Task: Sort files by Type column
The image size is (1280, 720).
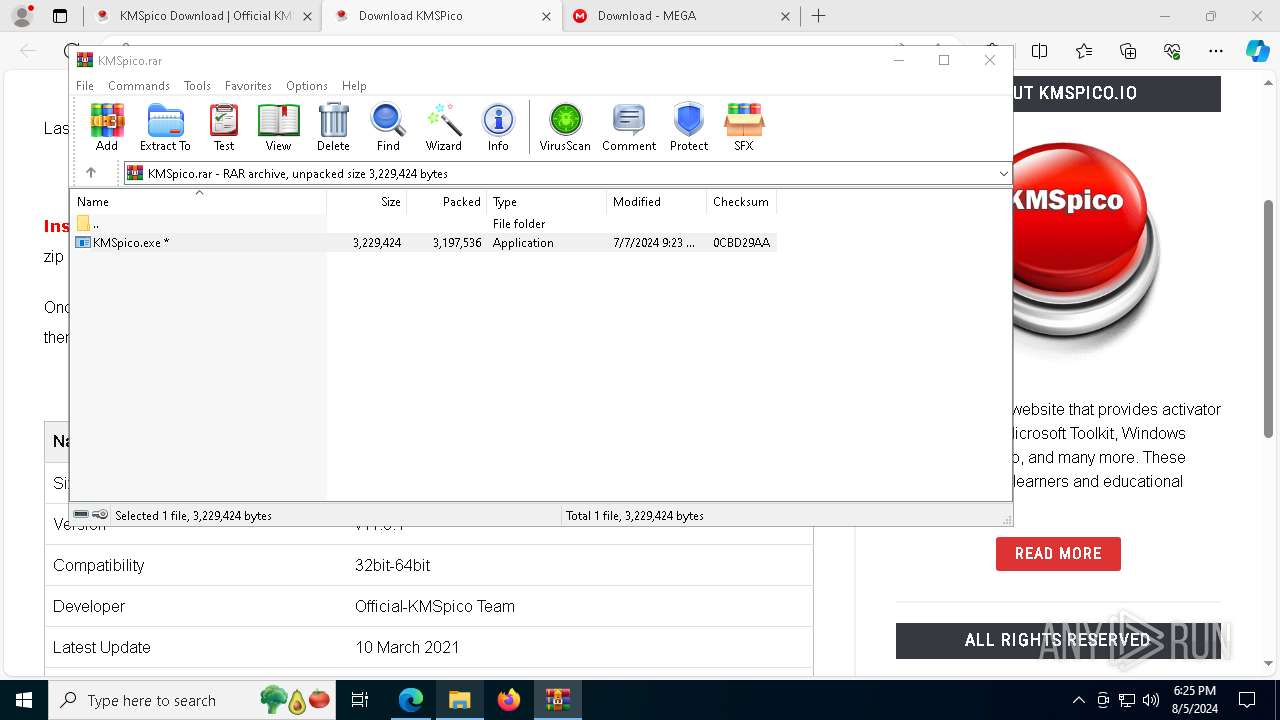Action: point(547,202)
